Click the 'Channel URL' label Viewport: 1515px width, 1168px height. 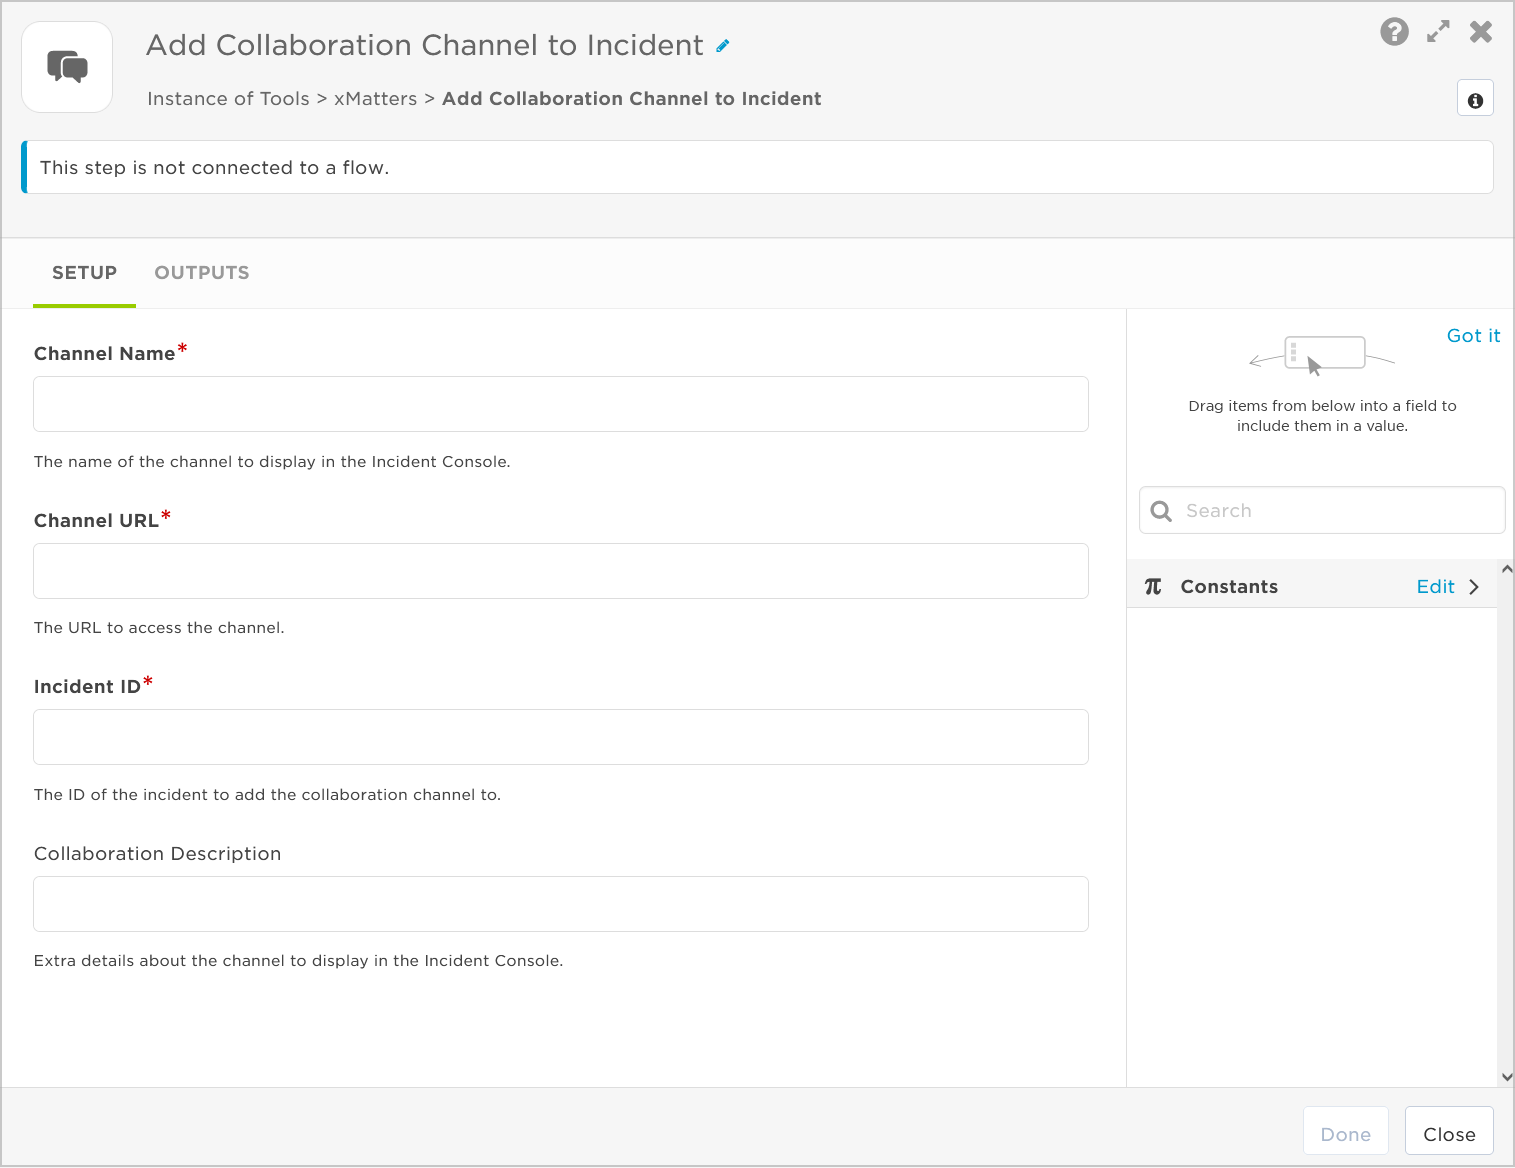[96, 521]
